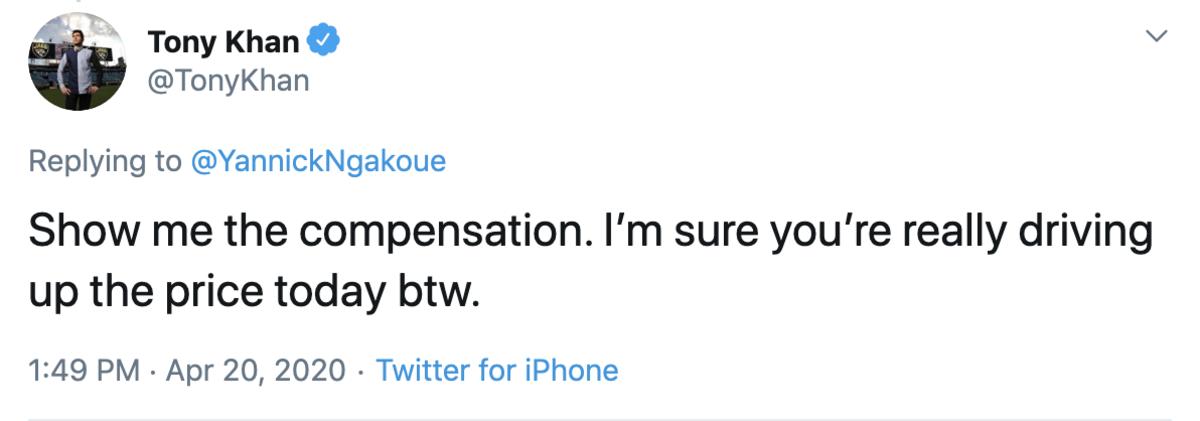Screen dimensions: 1200x421
Task: Click the tweet text body
Action: point(590,262)
